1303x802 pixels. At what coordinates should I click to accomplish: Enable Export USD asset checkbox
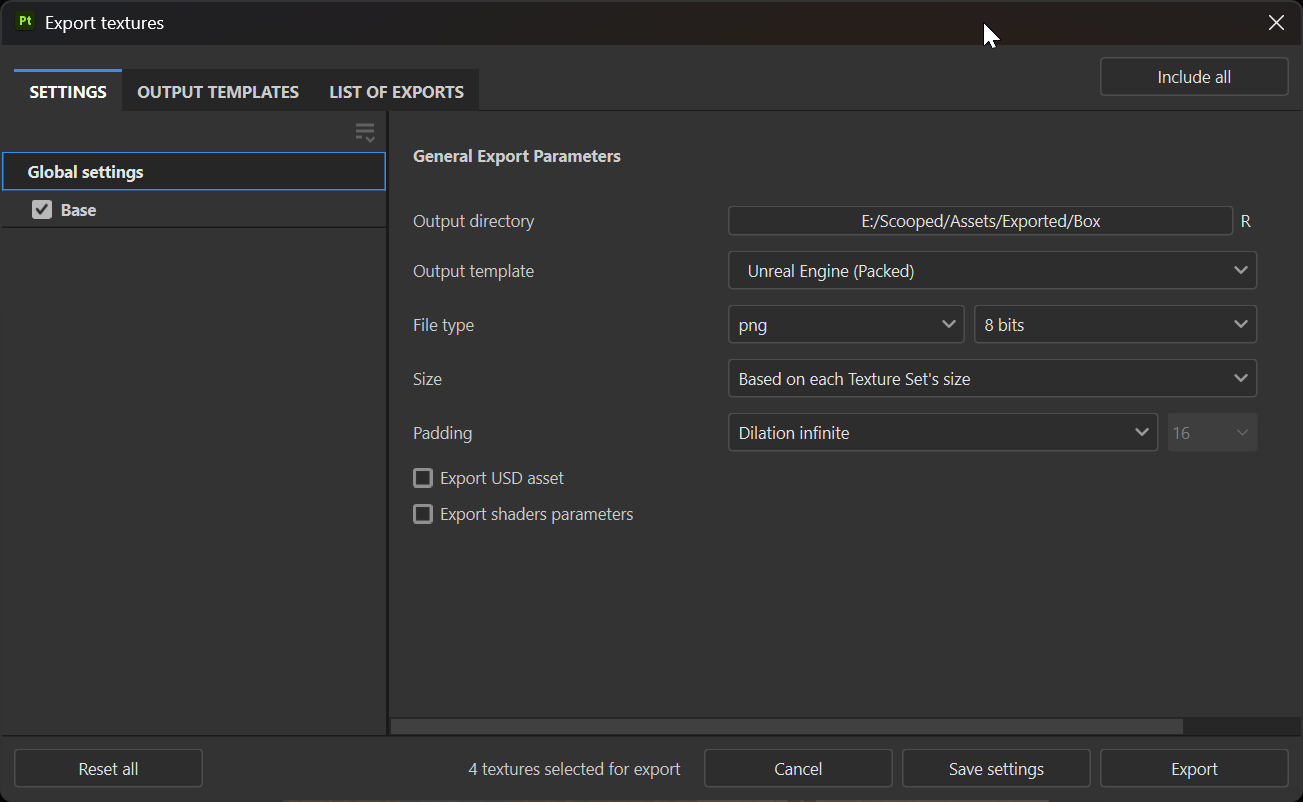click(423, 478)
